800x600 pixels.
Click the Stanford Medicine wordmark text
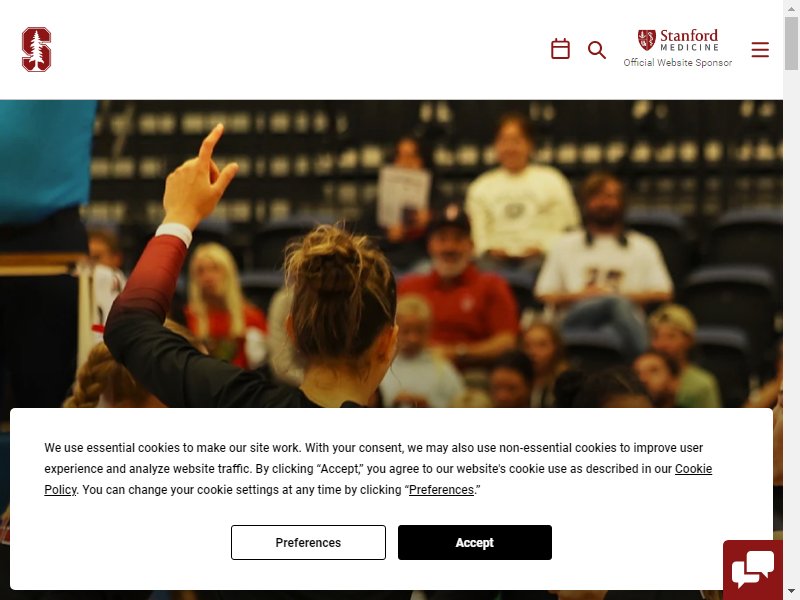[689, 40]
